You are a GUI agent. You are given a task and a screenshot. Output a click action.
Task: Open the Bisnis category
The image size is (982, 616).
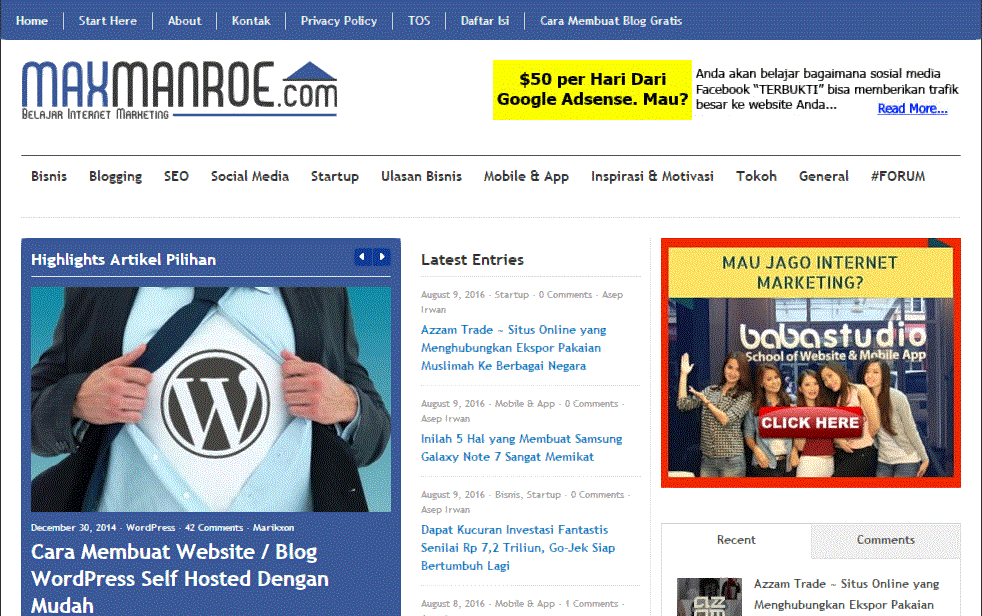click(x=49, y=177)
